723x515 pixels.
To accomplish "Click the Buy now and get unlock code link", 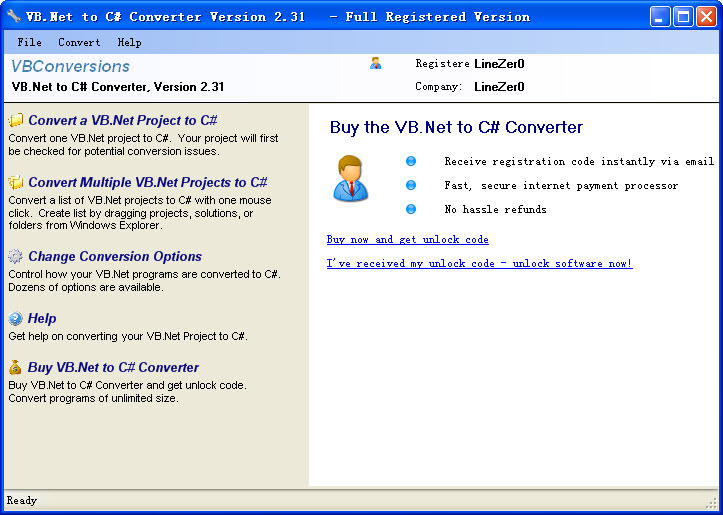I will click(408, 239).
